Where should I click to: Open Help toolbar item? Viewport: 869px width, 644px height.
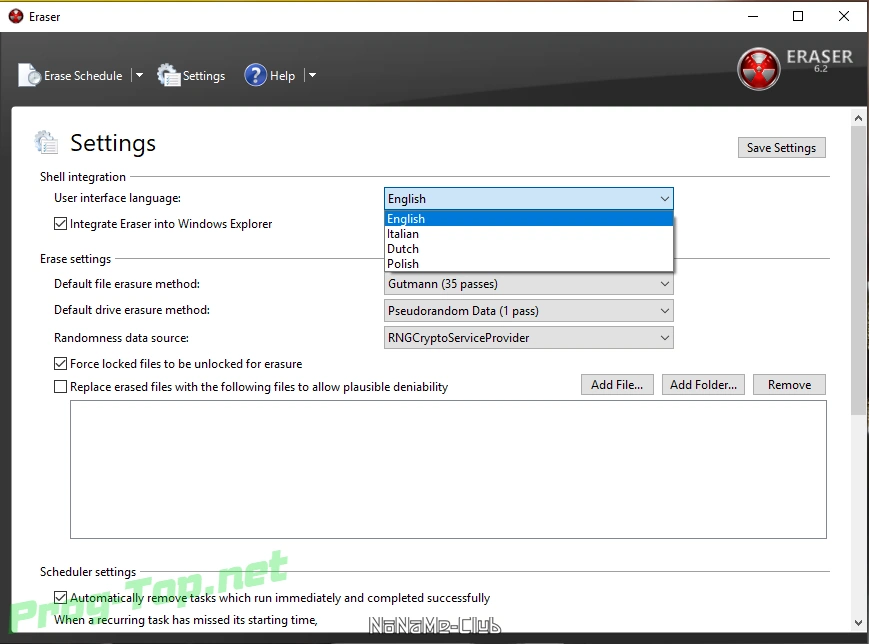[x=270, y=75]
